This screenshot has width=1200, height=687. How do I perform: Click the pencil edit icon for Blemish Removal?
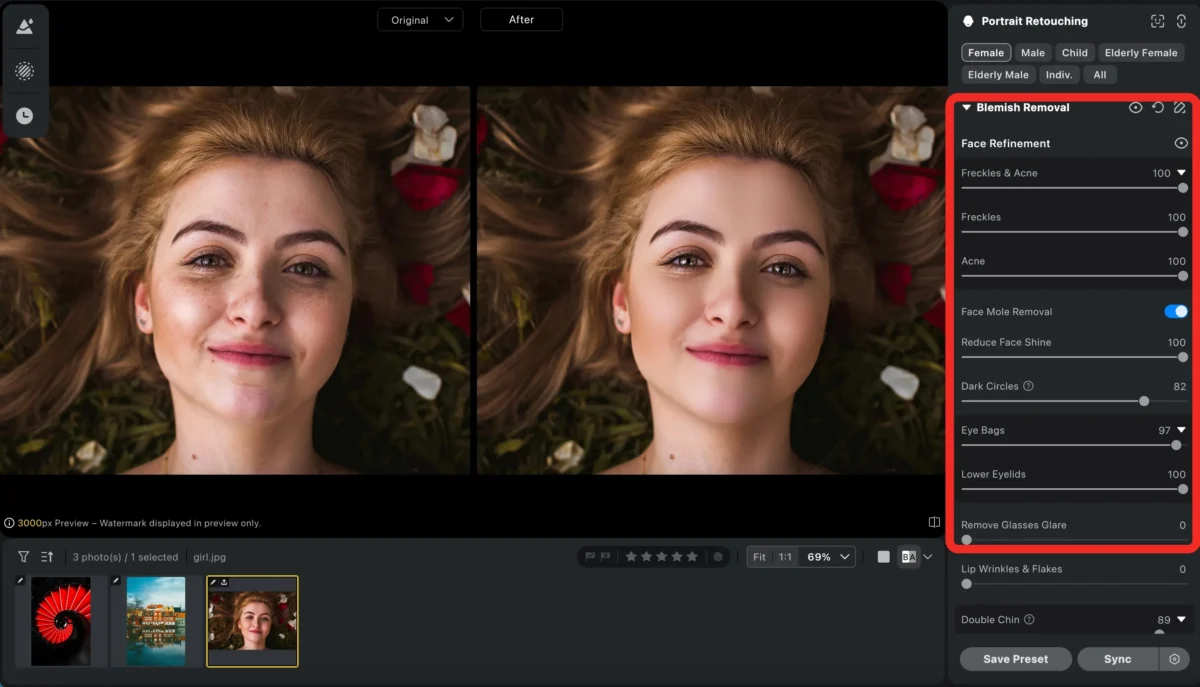[1180, 108]
